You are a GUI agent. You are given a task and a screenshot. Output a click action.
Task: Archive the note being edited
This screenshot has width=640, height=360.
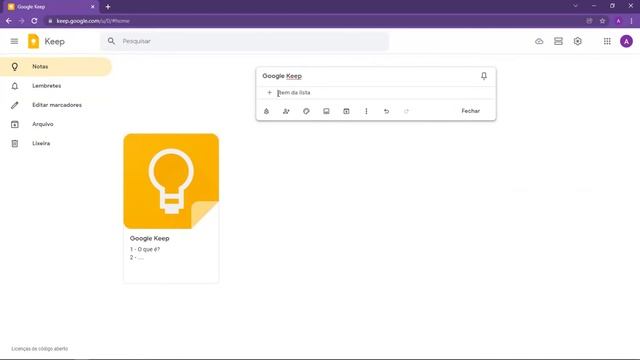[x=346, y=111]
